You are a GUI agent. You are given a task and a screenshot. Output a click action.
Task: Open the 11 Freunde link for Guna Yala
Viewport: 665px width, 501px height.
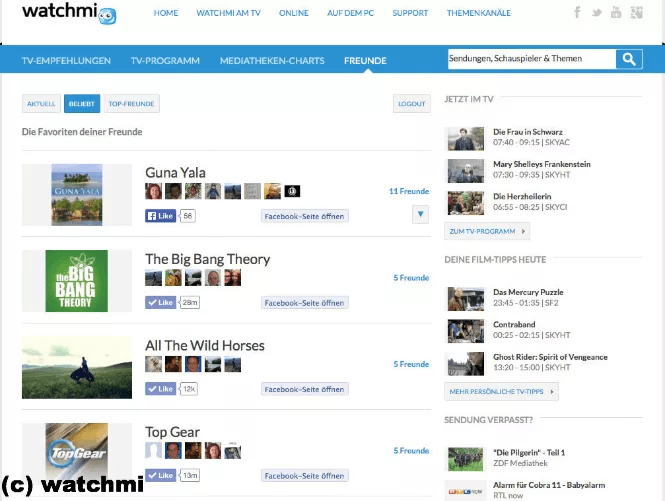409,191
